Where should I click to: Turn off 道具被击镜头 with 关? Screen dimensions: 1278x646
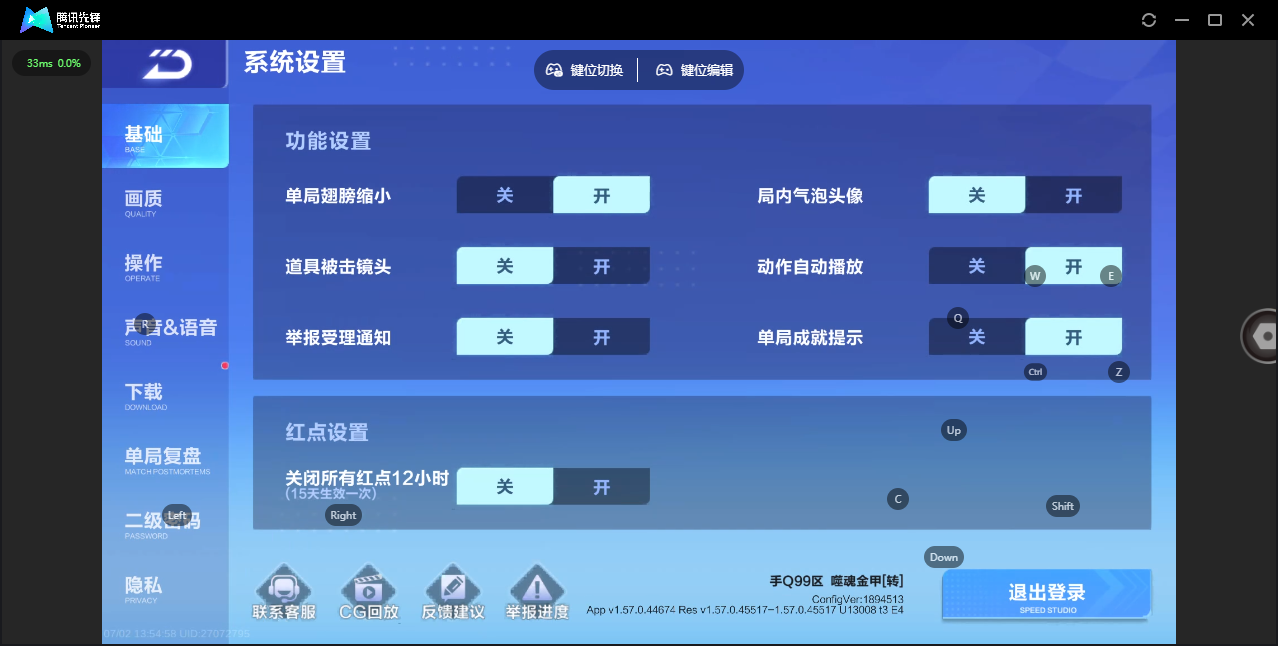[505, 266]
